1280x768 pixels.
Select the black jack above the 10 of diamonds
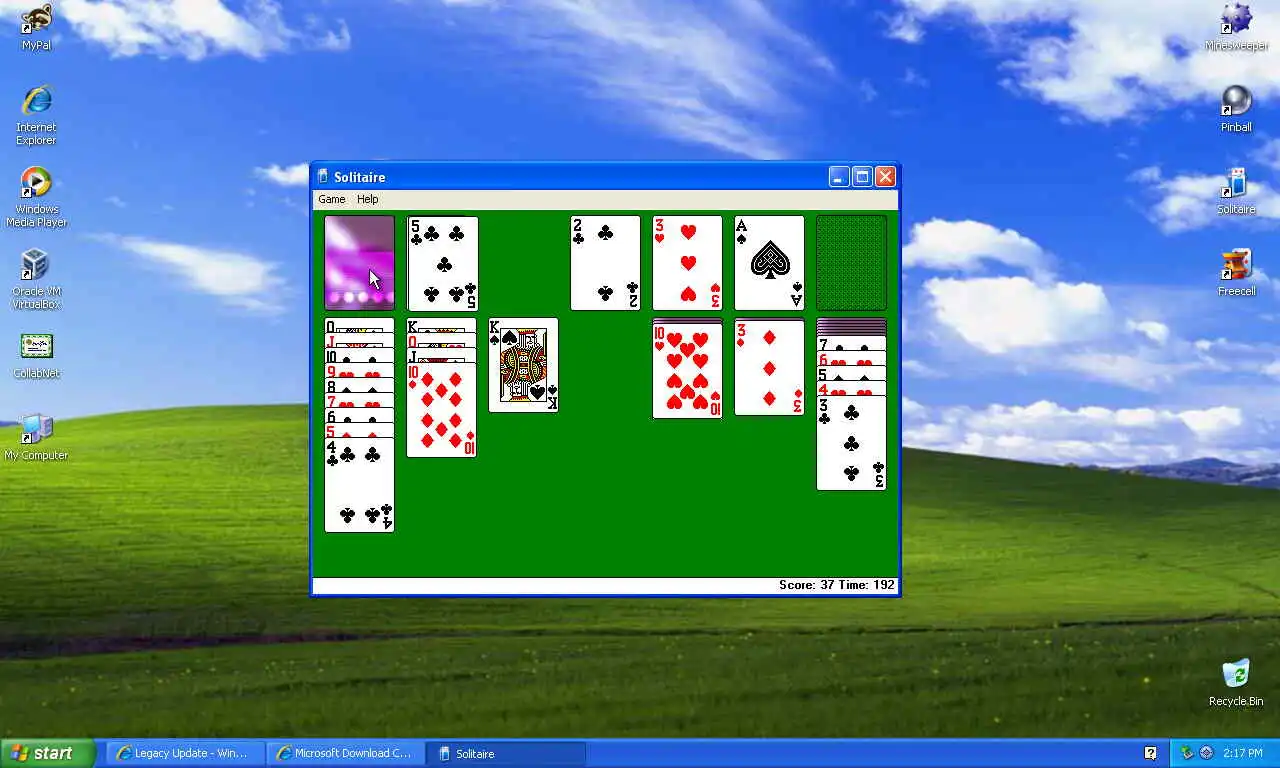tap(441, 356)
